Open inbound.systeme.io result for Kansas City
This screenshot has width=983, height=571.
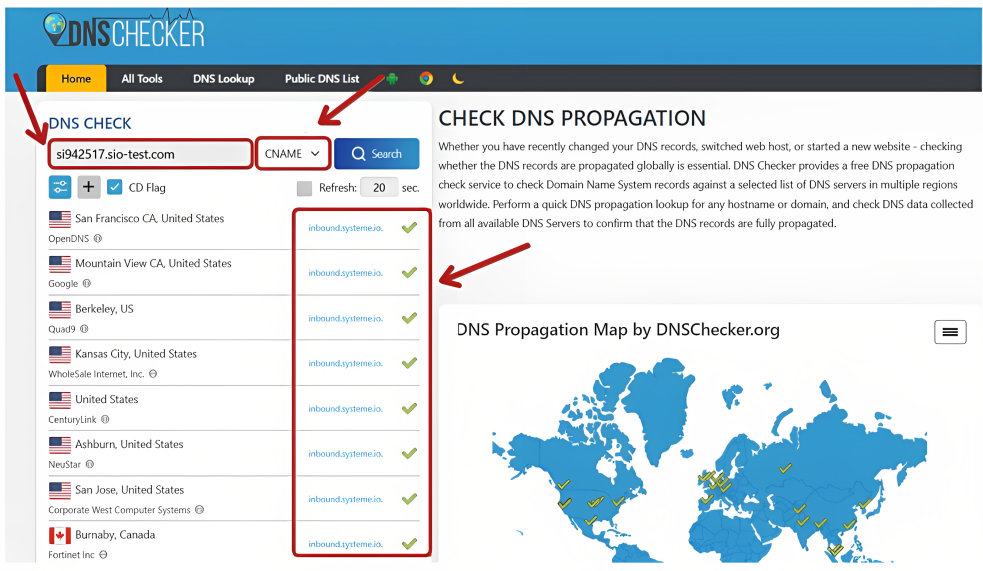(x=345, y=364)
